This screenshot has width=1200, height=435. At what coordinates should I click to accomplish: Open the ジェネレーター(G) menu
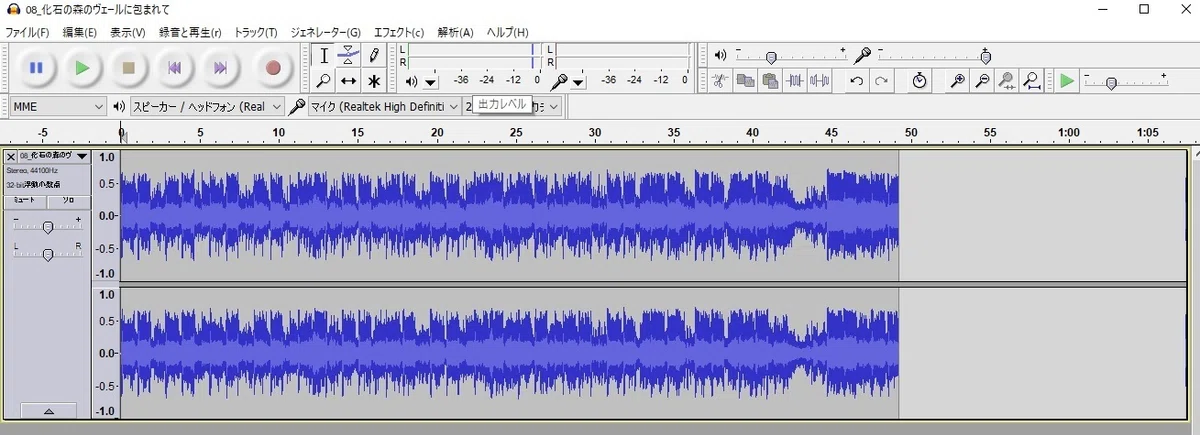pyautogui.click(x=325, y=32)
